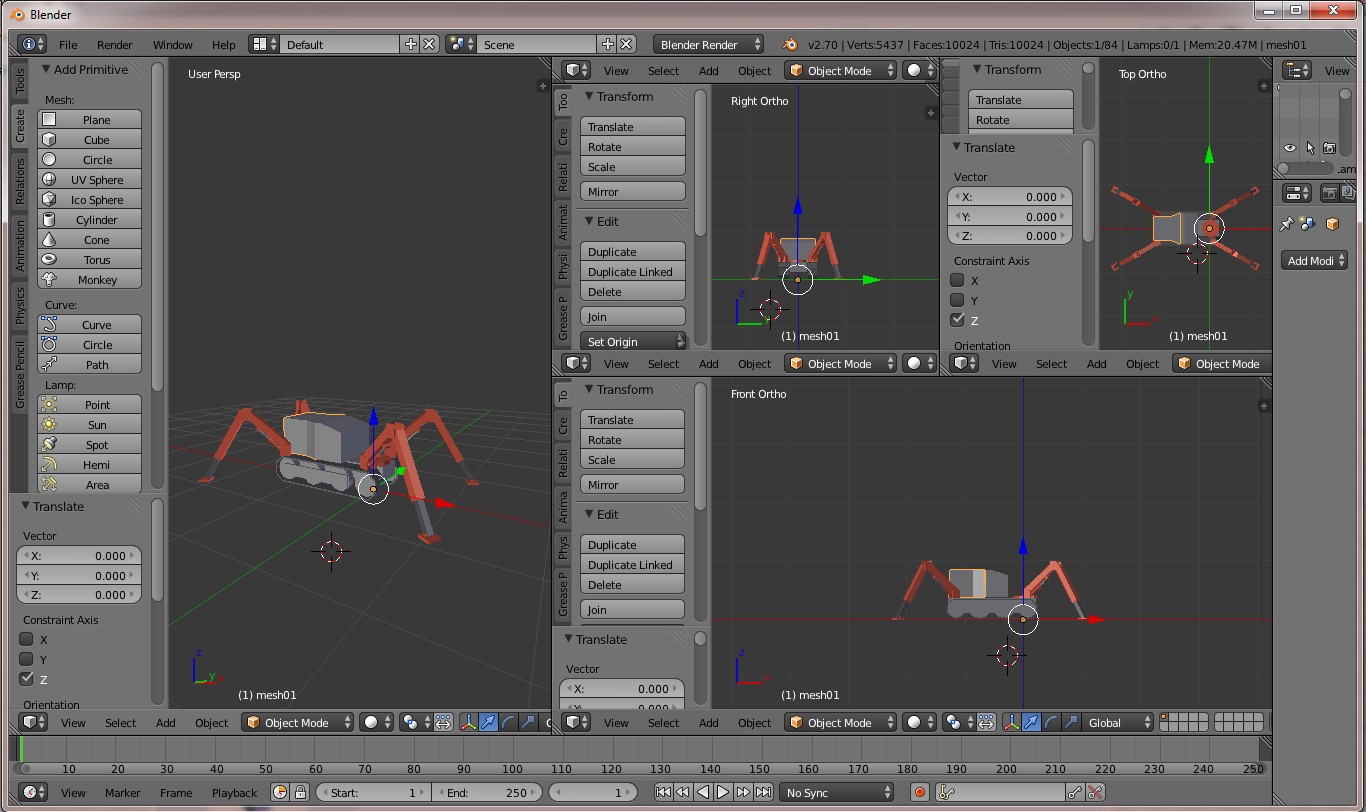This screenshot has height=812, width=1366.
Task: Click Join in Right Ortho panel
Action: pyautogui.click(x=632, y=317)
